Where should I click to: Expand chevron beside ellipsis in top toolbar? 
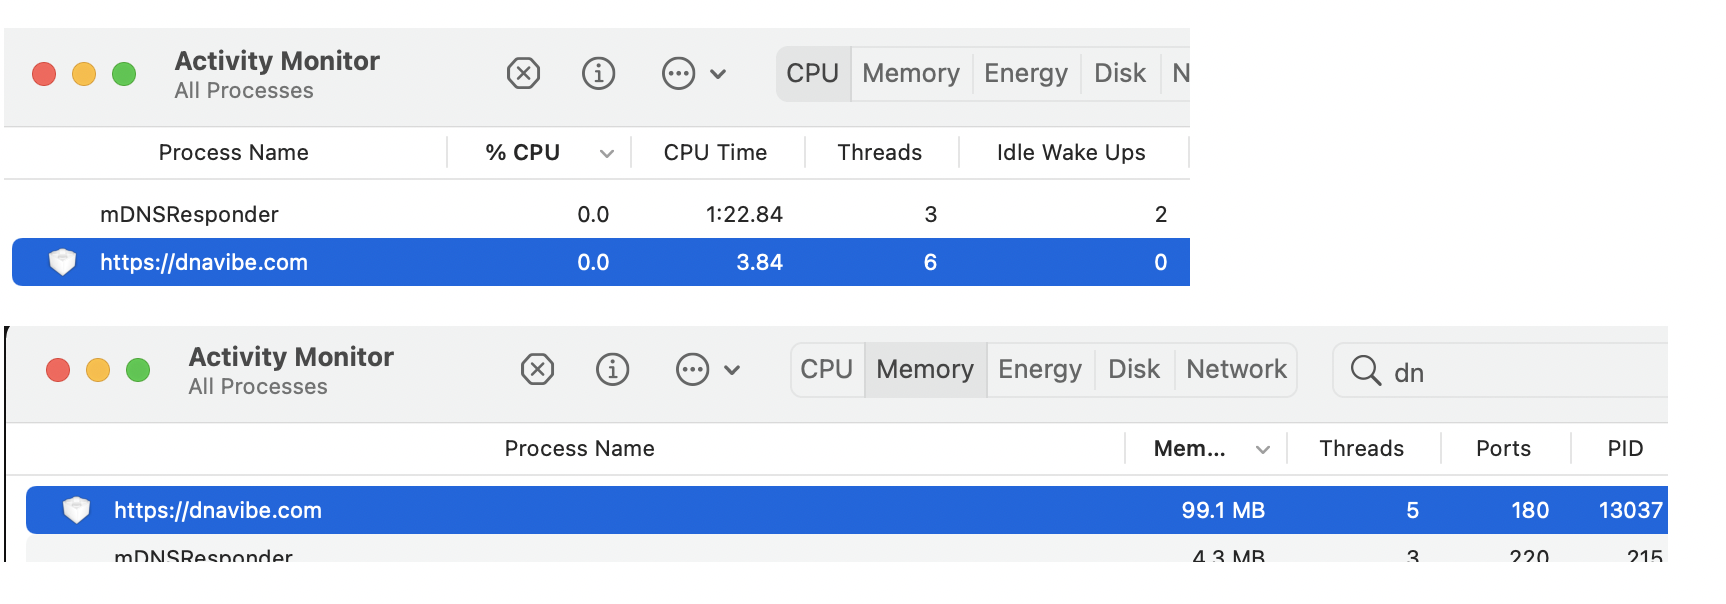coord(718,73)
